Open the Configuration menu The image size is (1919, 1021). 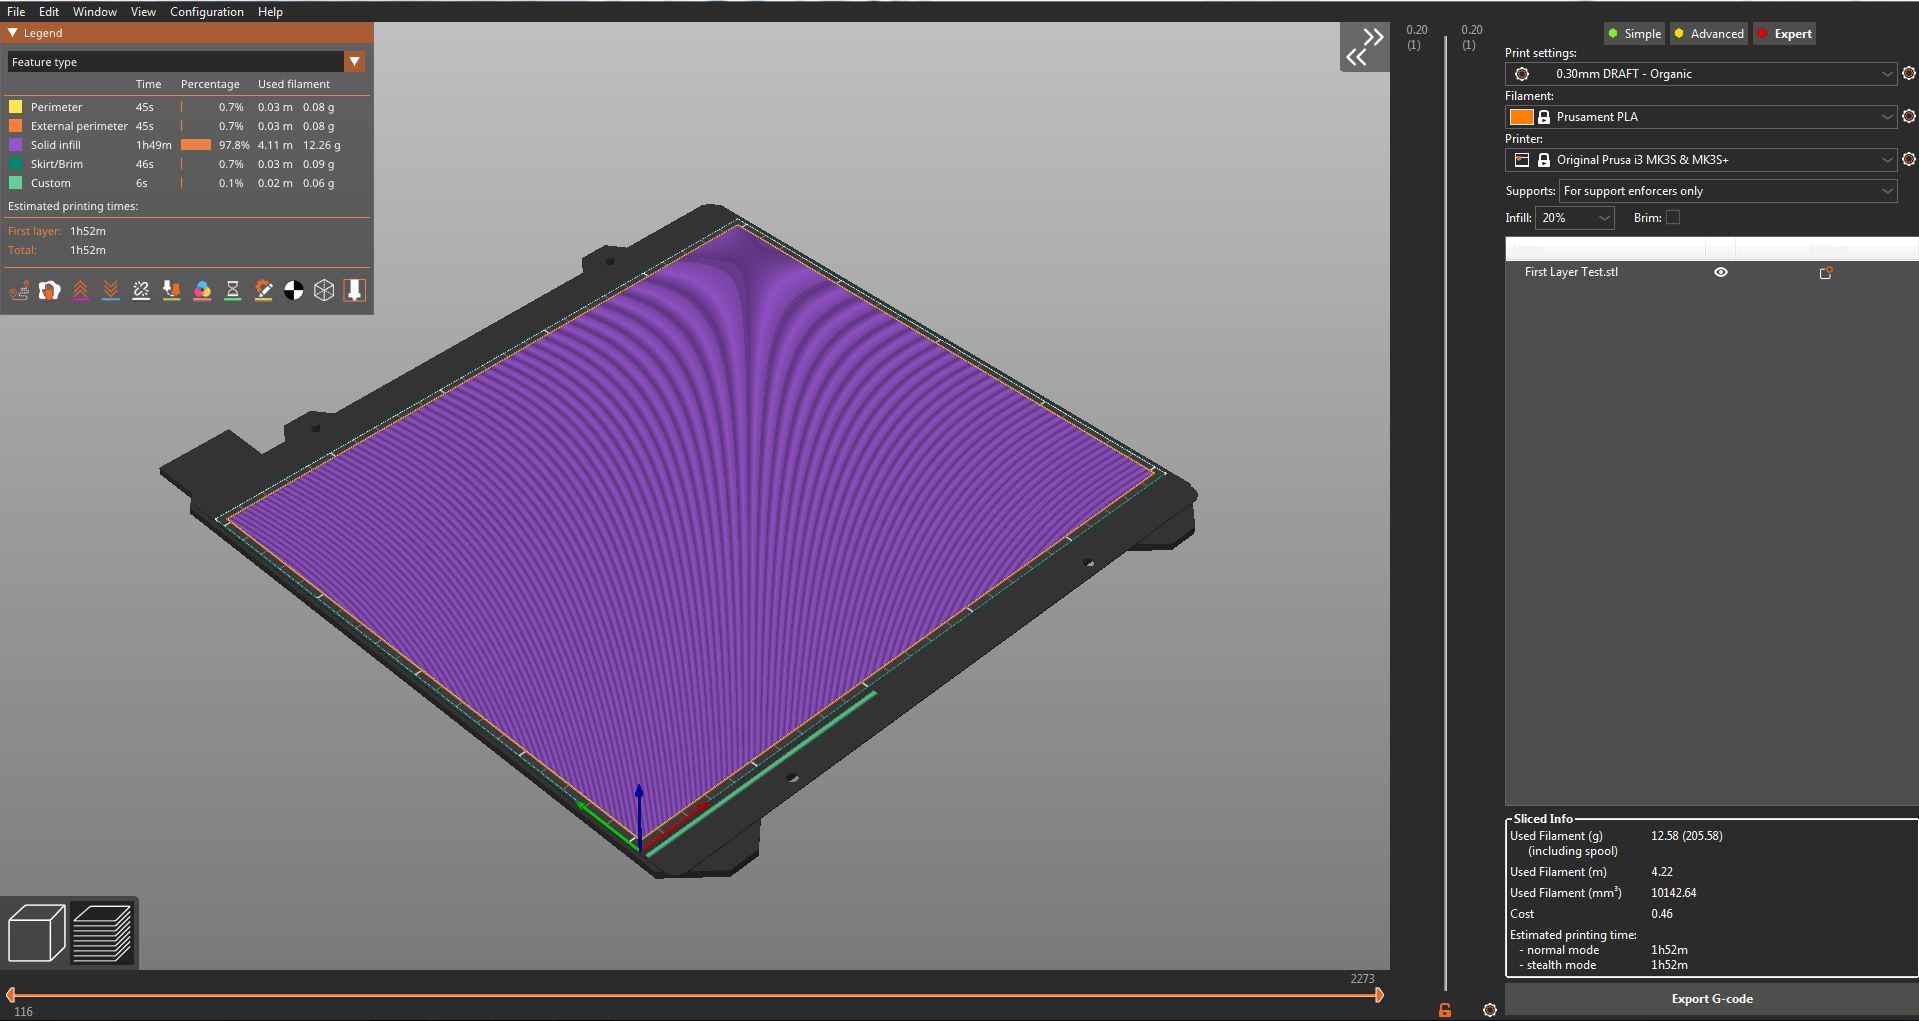[206, 11]
